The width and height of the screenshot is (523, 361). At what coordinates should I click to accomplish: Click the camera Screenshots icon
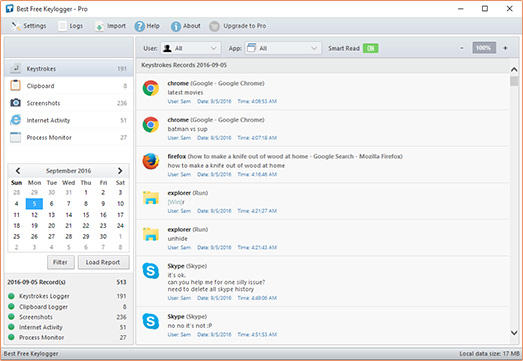click(15, 103)
